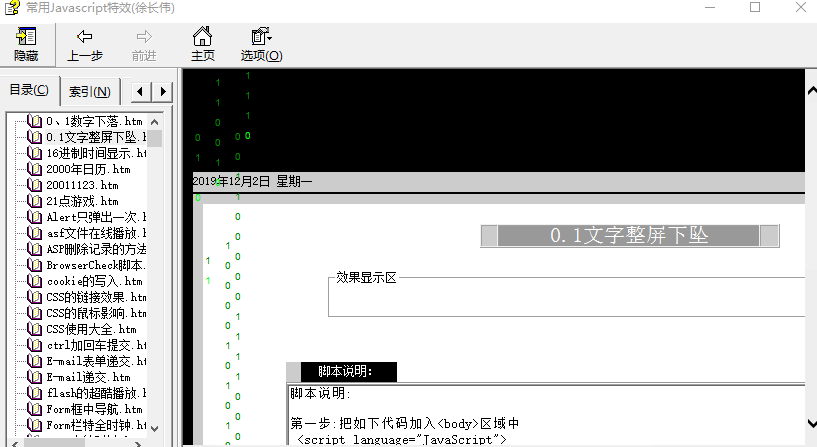The width and height of the screenshot is (817, 447).
Task: Open the 2000年日历.htm topic
Action: click(x=82, y=169)
